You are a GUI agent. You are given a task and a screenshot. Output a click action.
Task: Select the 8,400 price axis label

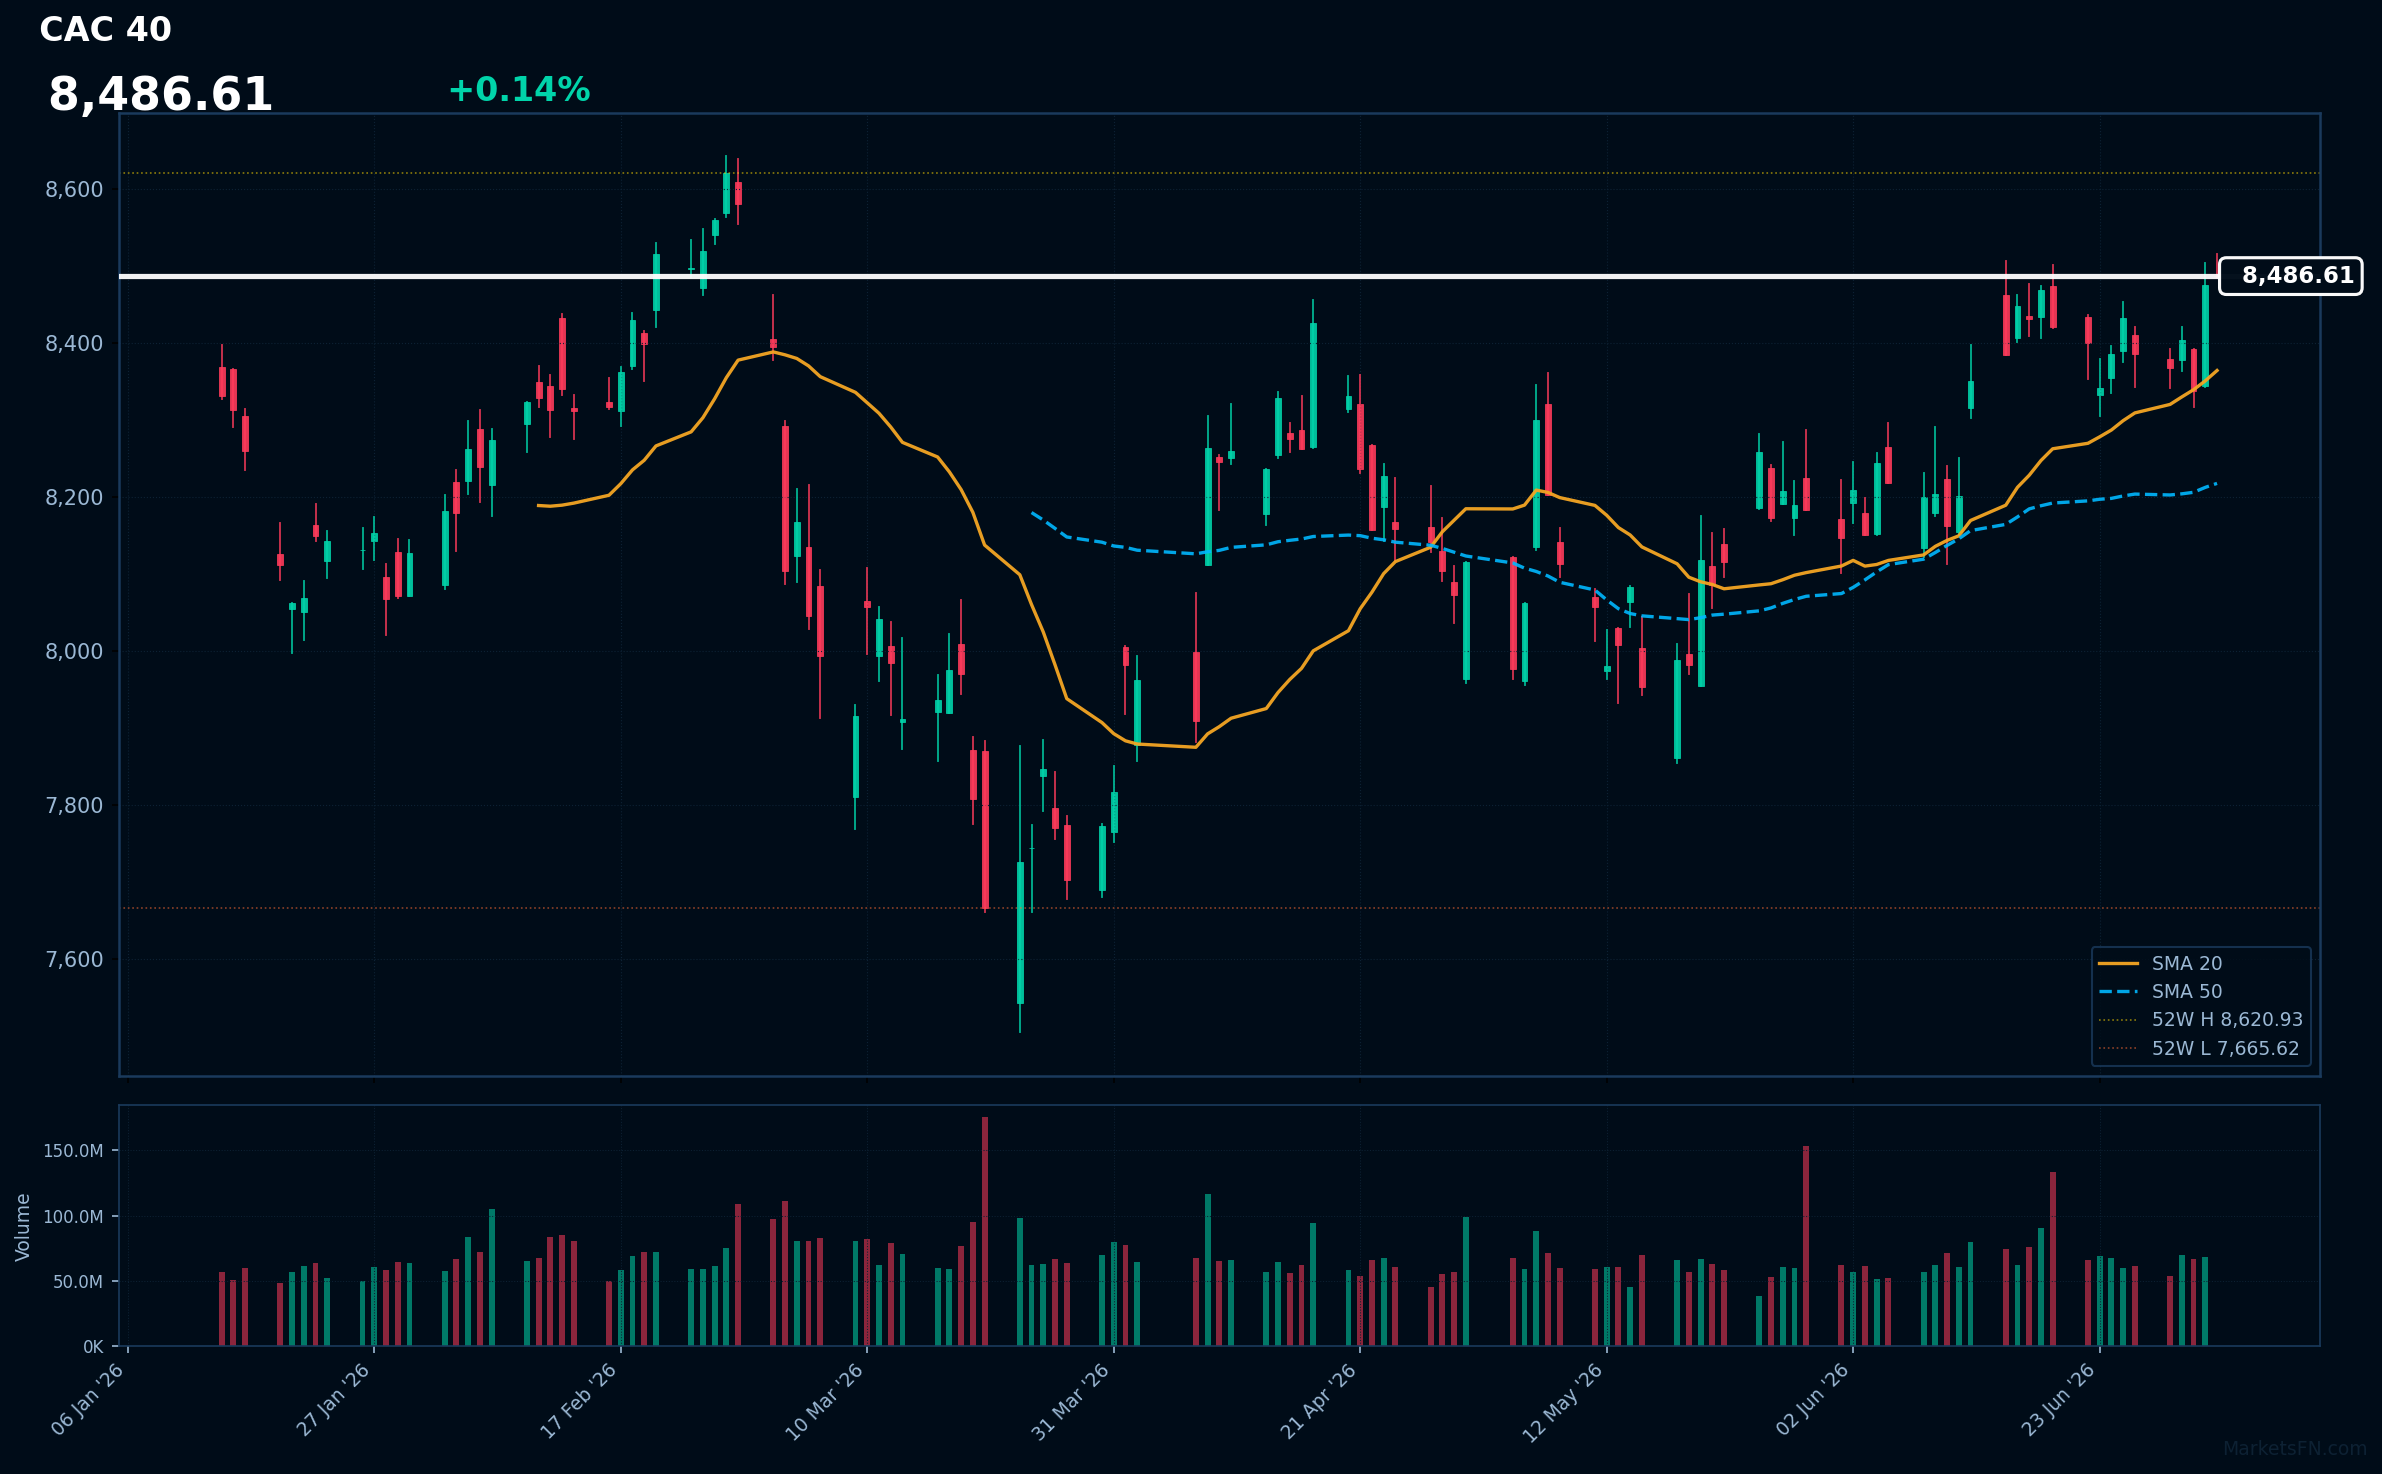click(74, 344)
